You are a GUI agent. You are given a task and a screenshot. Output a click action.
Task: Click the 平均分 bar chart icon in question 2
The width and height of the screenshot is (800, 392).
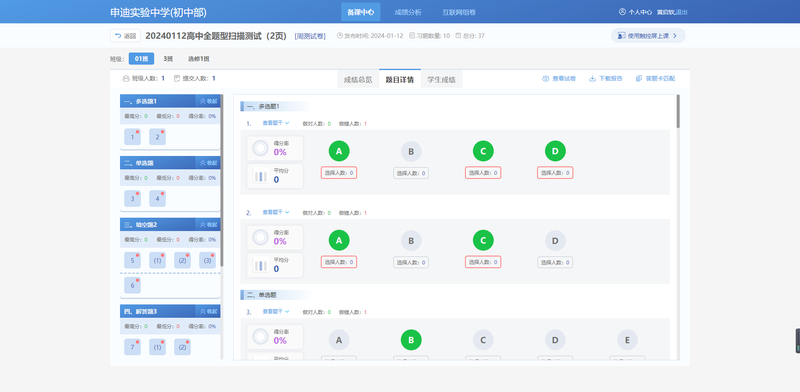[261, 265]
